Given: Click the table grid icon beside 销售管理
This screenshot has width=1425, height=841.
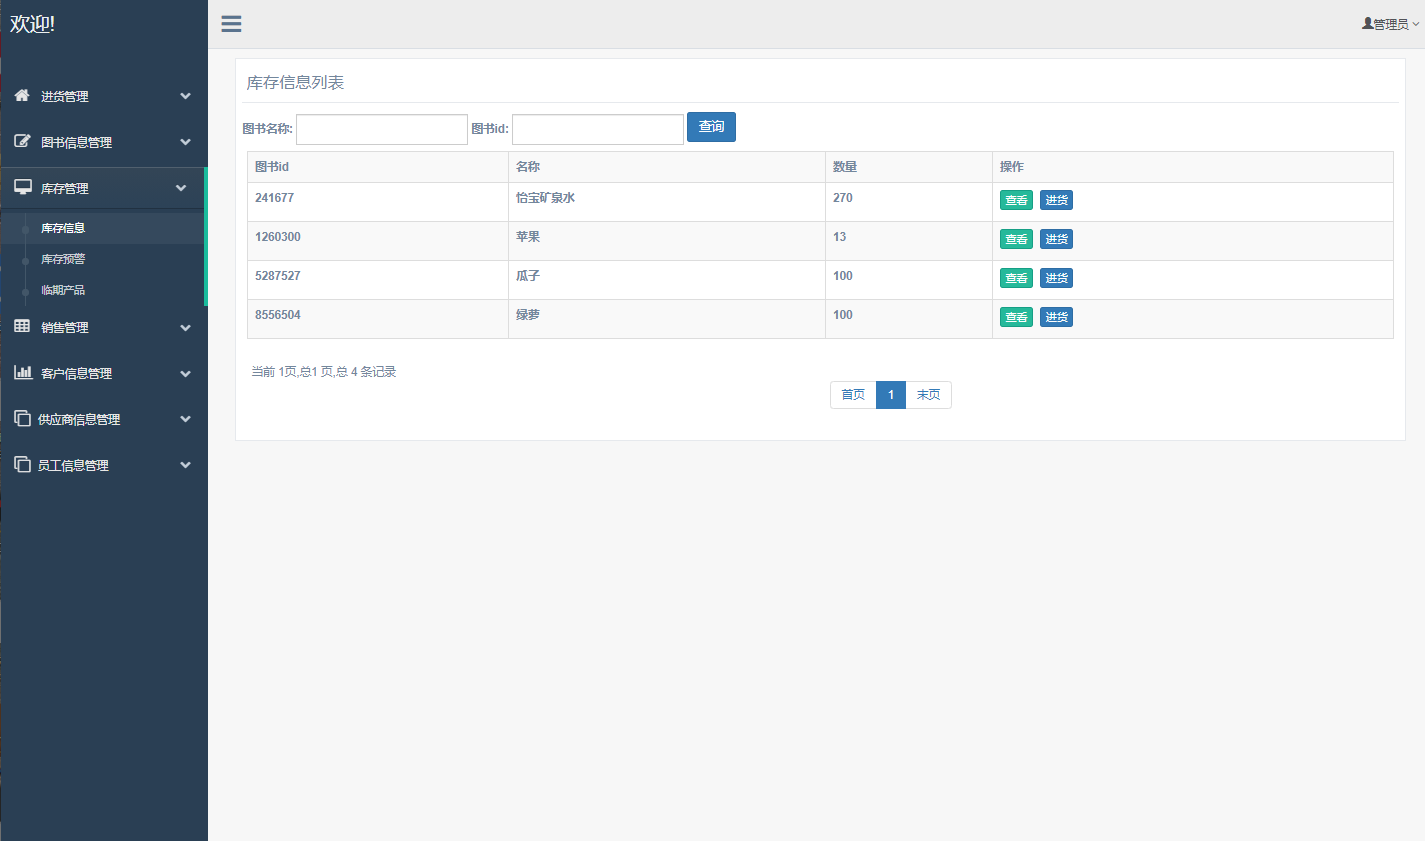Looking at the screenshot, I should (22, 326).
